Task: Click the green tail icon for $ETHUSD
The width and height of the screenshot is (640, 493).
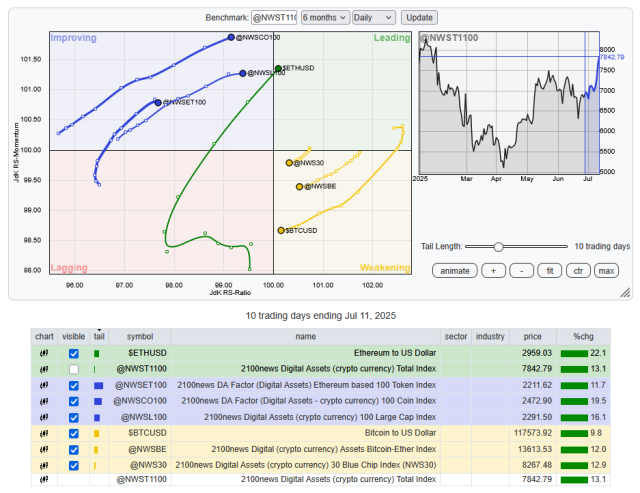Action: pyautogui.click(x=97, y=354)
